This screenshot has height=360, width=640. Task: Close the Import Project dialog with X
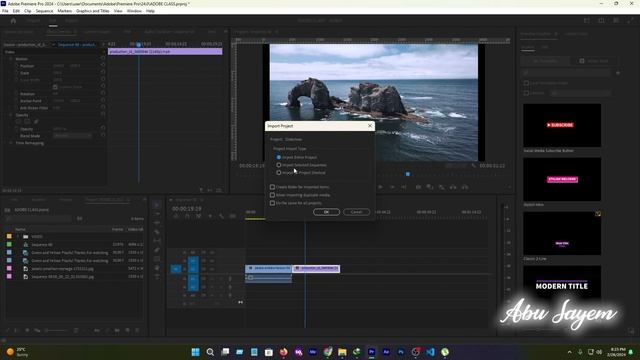tap(370, 126)
